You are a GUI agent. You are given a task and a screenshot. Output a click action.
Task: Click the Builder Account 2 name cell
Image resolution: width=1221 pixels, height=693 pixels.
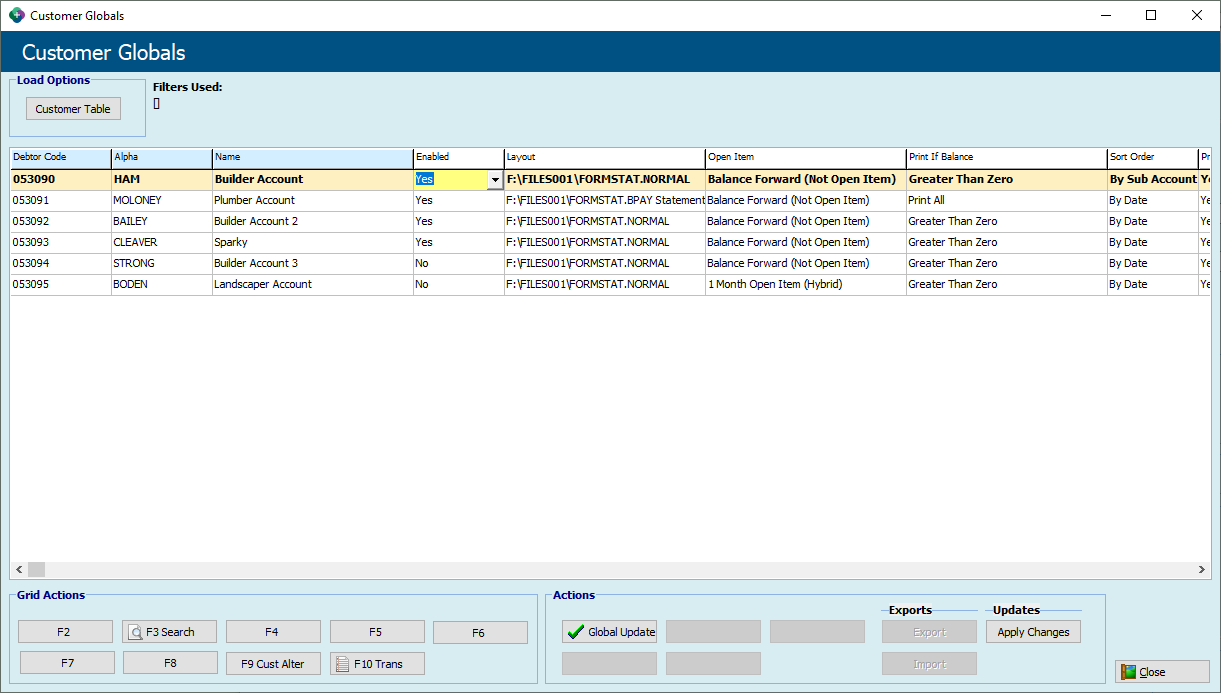pyautogui.click(x=313, y=221)
